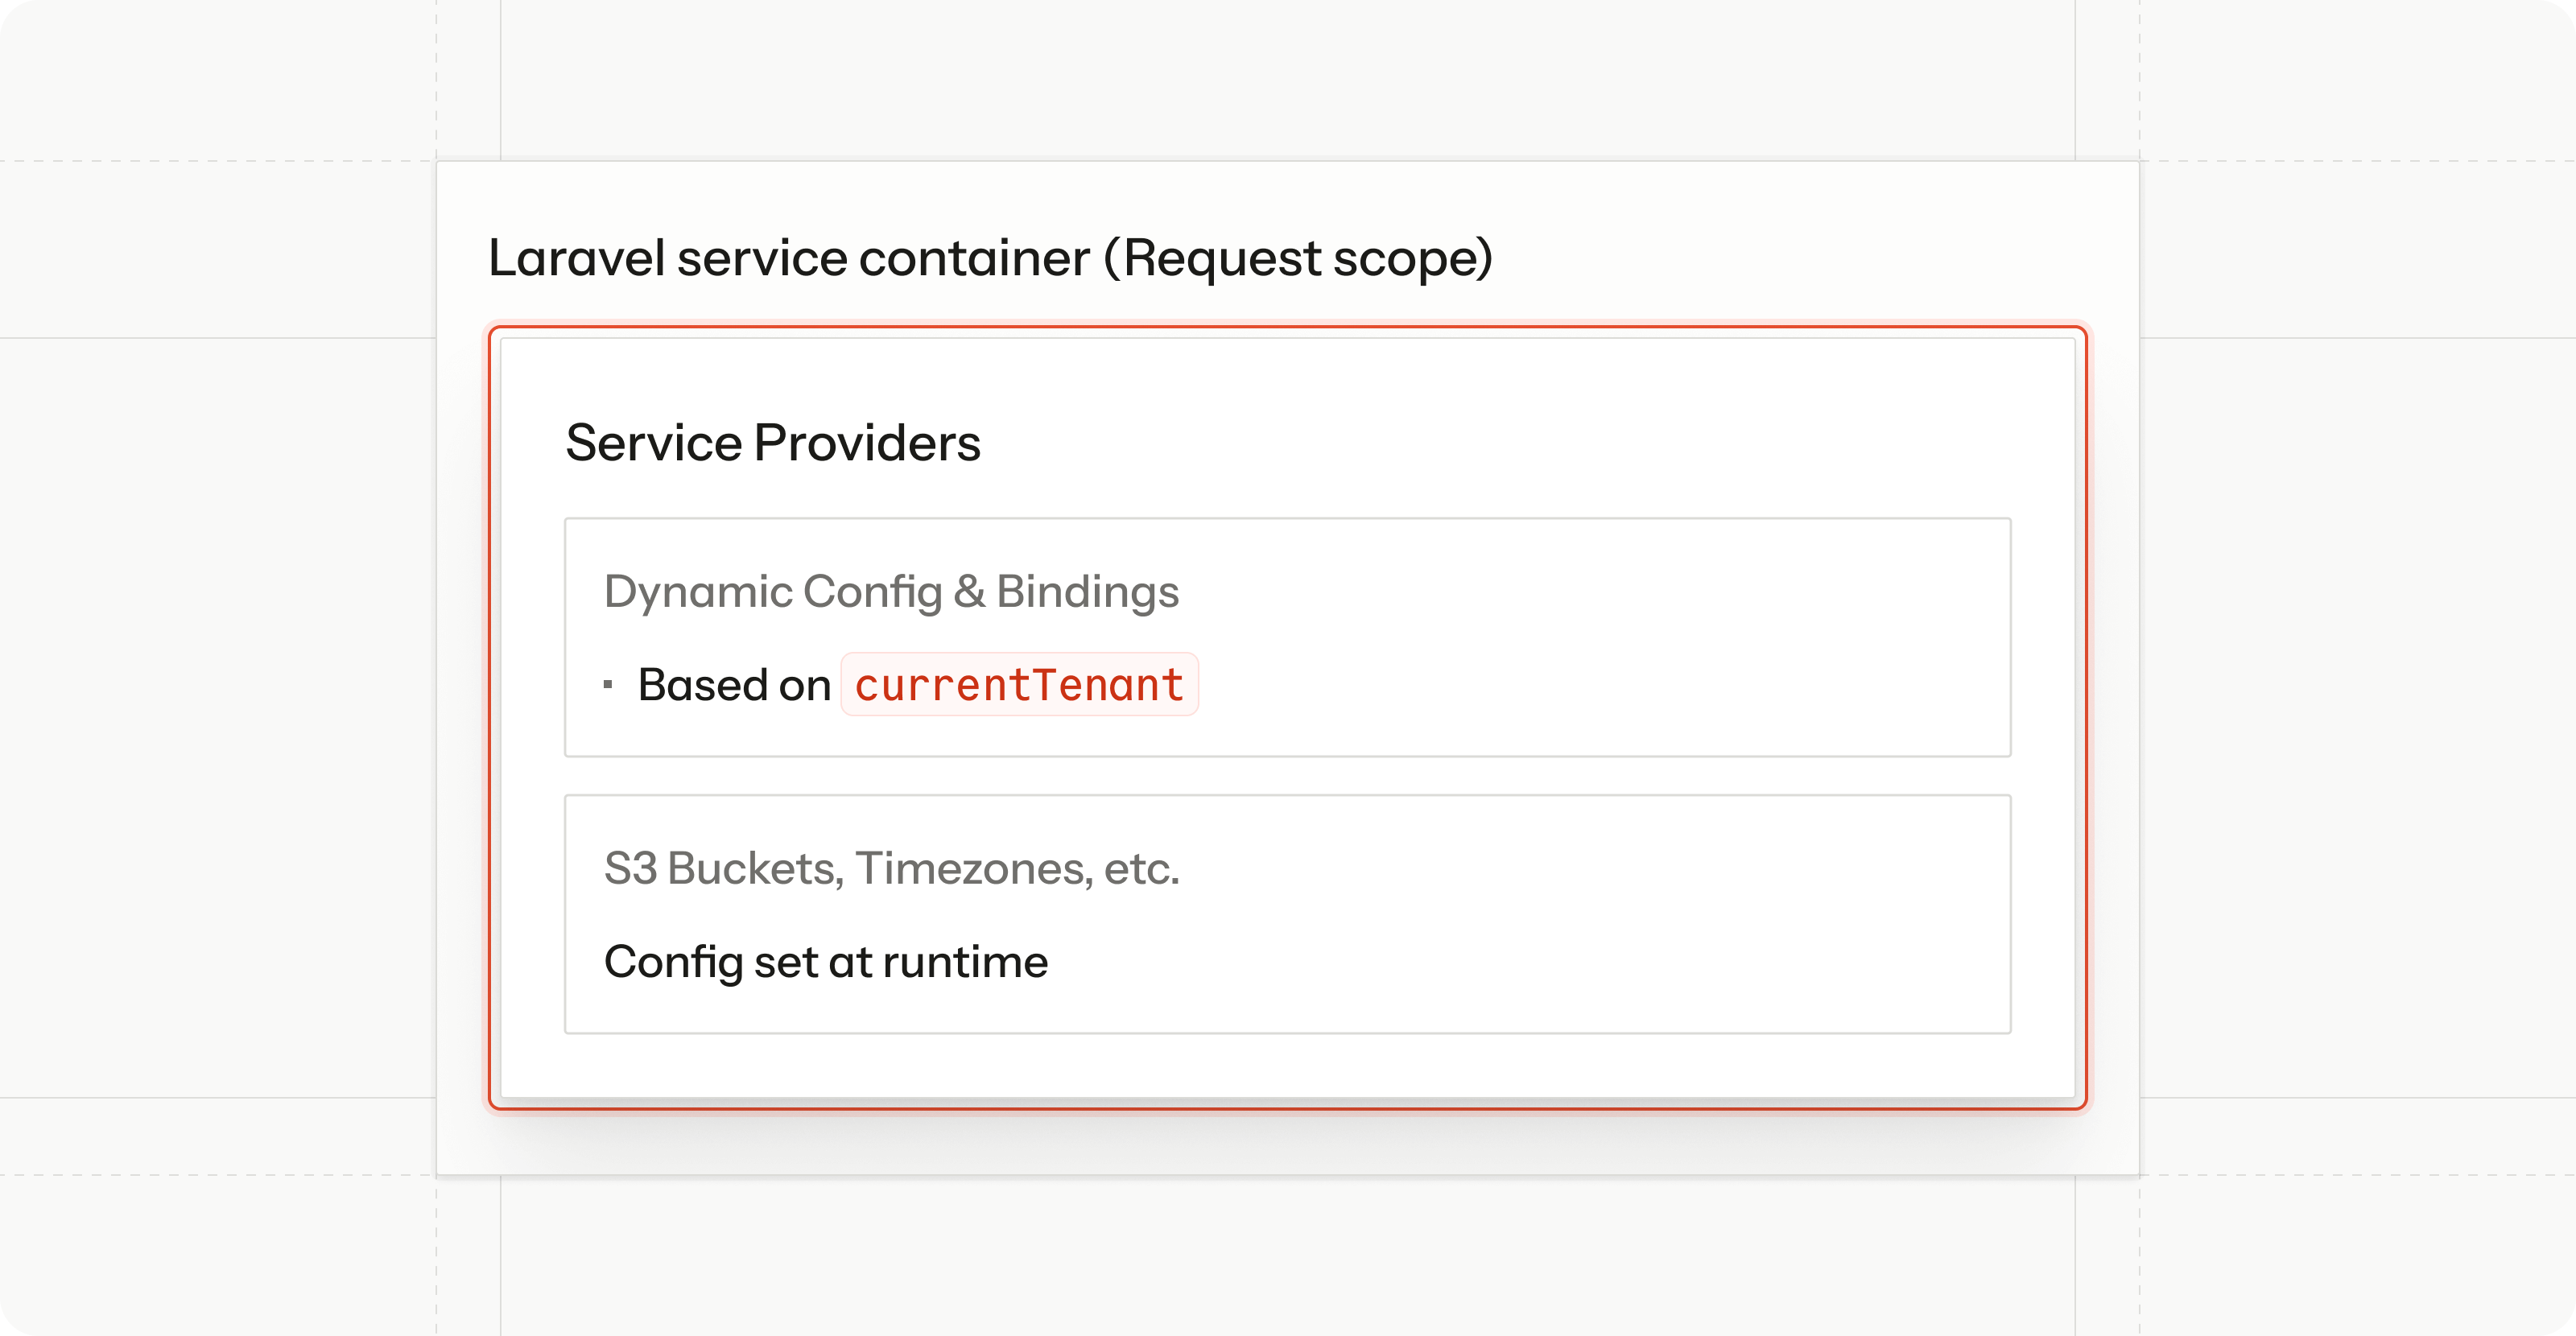Click the "Dynamic Config & Bindings" heading
2576x1336 pixels.
coord(891,591)
